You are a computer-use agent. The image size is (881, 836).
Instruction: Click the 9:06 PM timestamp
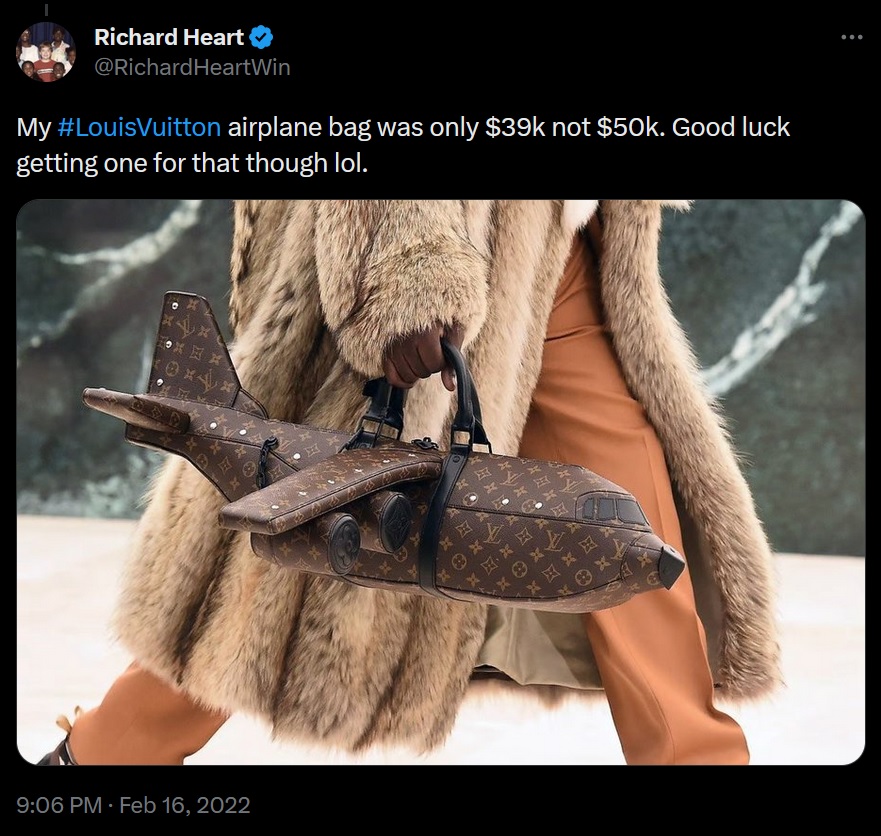pyautogui.click(x=59, y=805)
